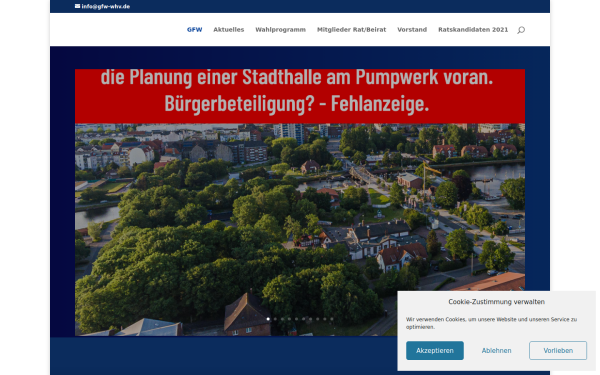Jump to the third slide pagination dot
This screenshot has width=600, height=375.
point(282,319)
